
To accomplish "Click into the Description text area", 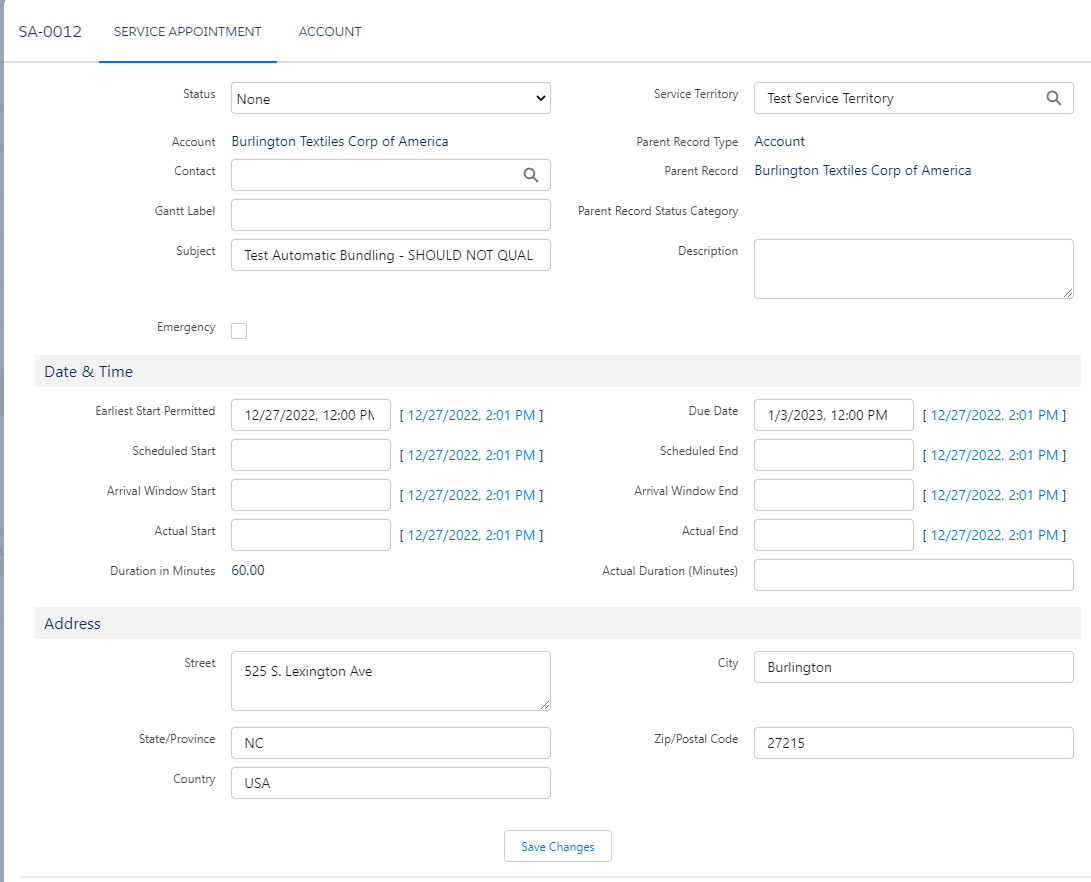I will (x=913, y=268).
